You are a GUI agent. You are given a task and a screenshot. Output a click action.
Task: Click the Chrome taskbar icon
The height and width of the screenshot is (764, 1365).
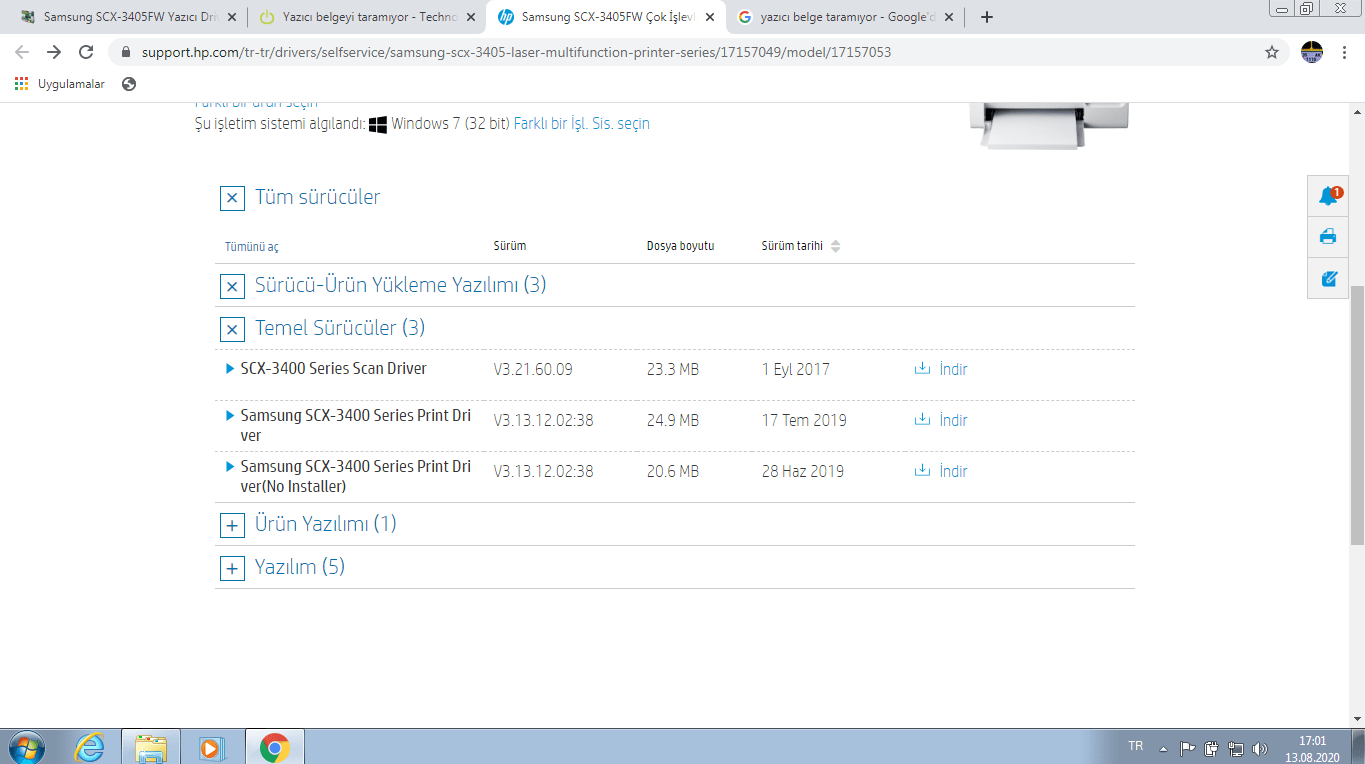pos(274,747)
